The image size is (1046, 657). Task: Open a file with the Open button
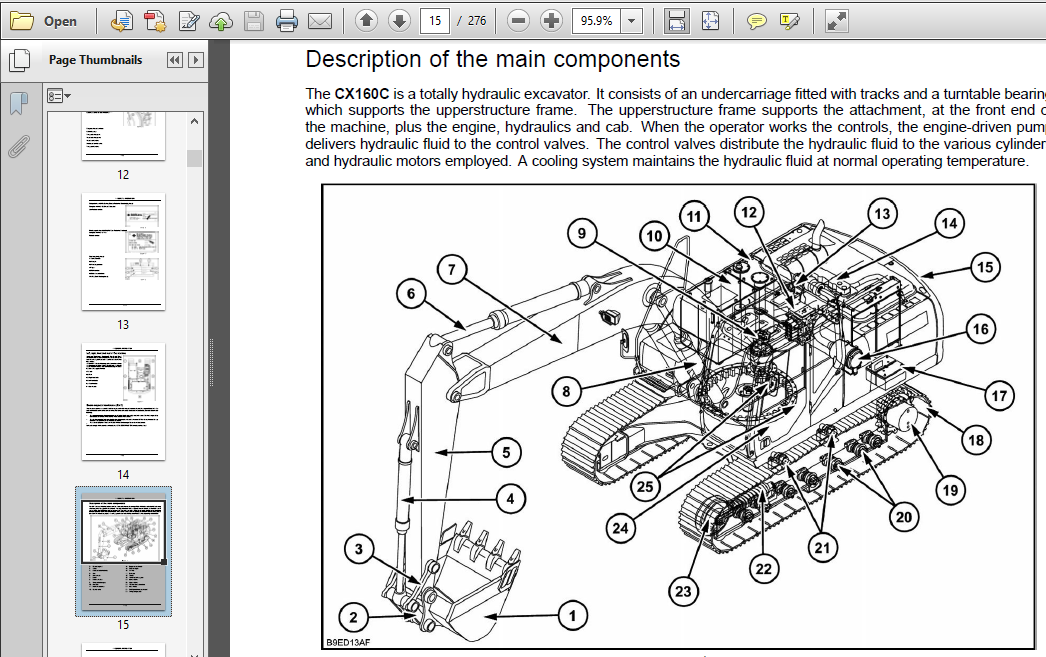tap(43, 21)
